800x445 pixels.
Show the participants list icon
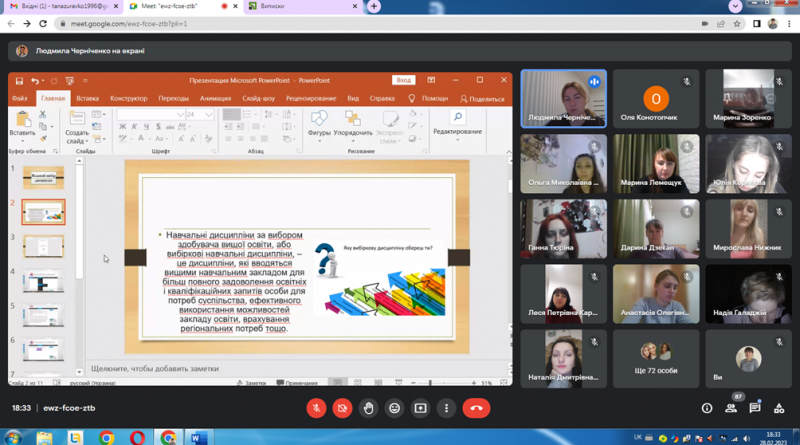click(731, 408)
